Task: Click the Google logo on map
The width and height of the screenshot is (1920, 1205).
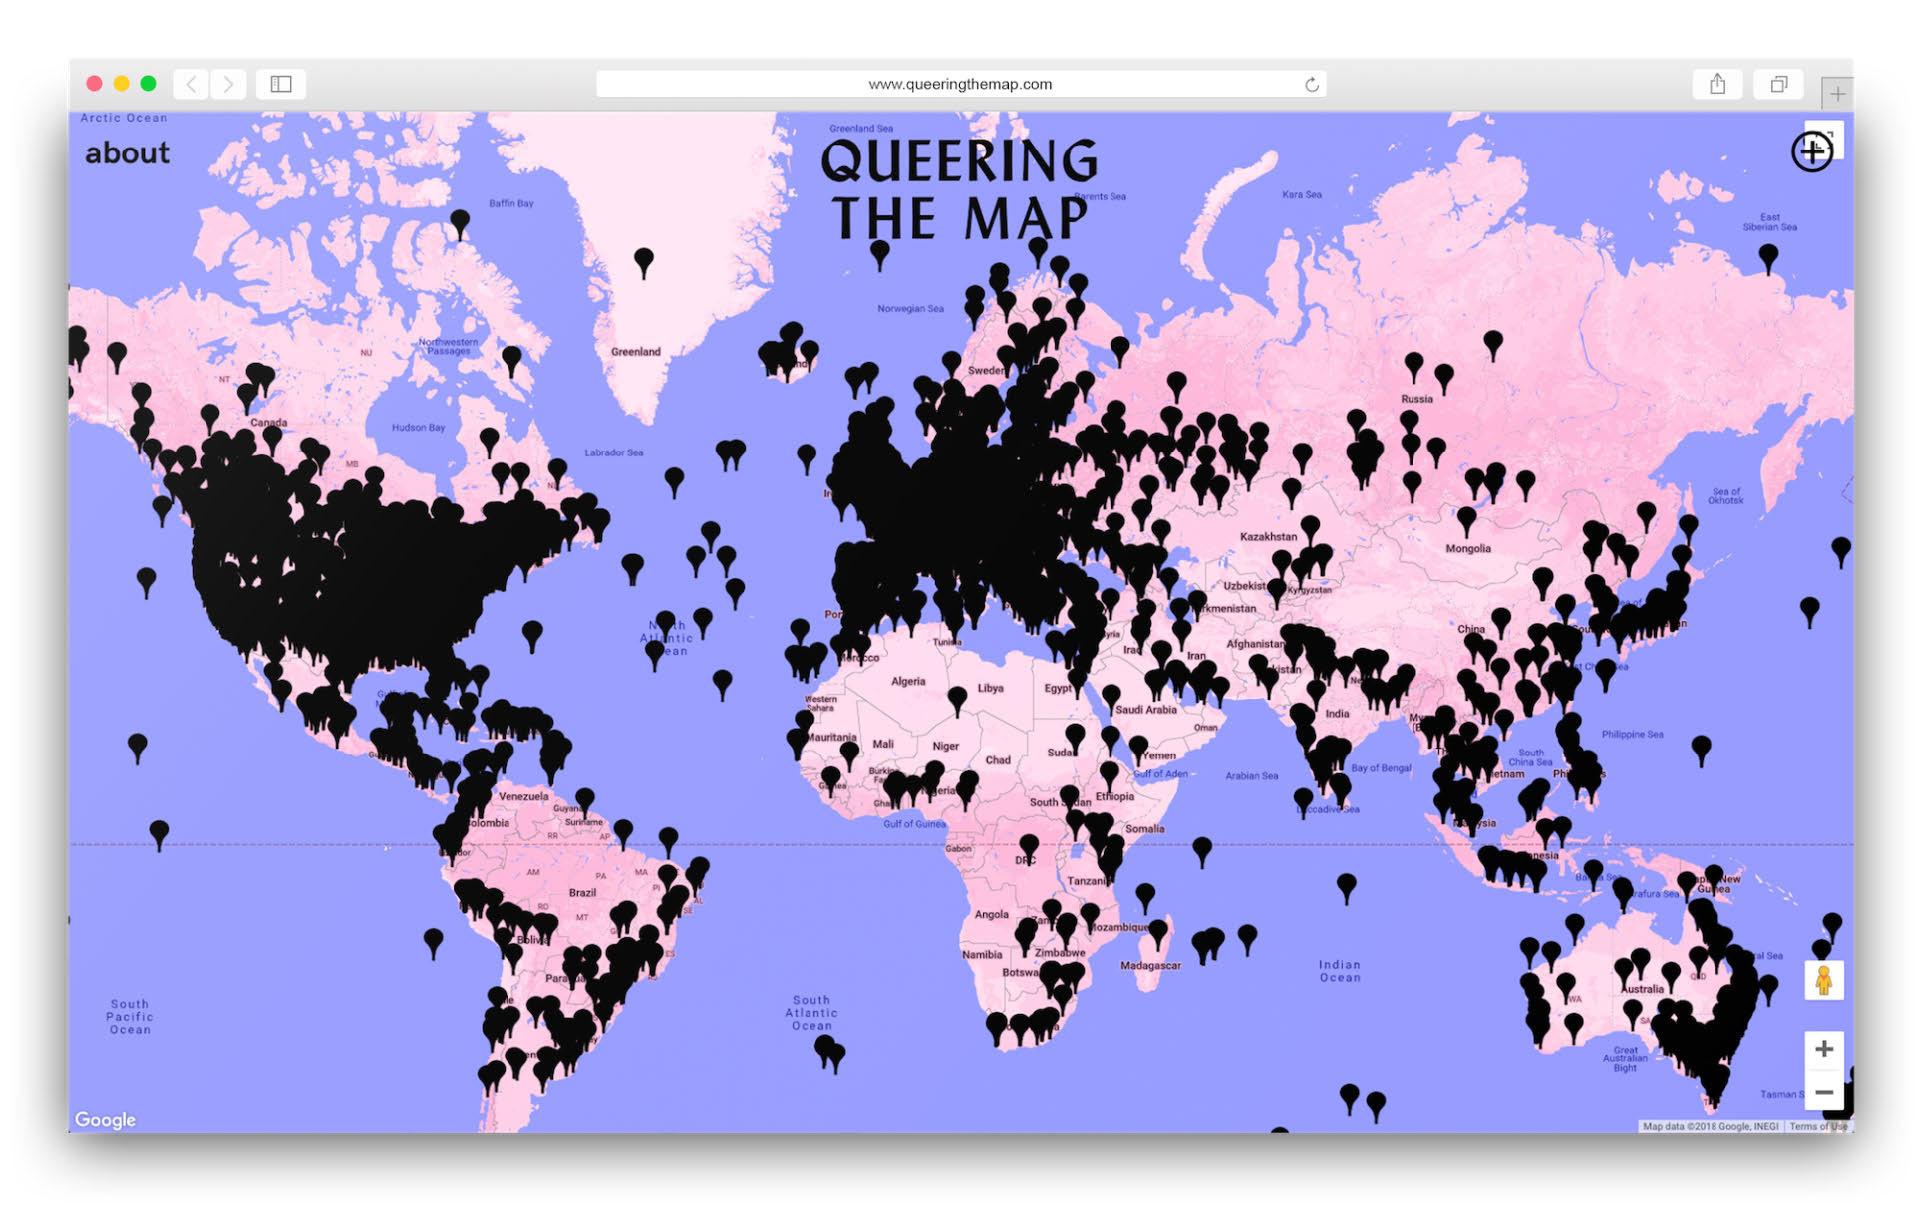Action: click(x=105, y=1119)
